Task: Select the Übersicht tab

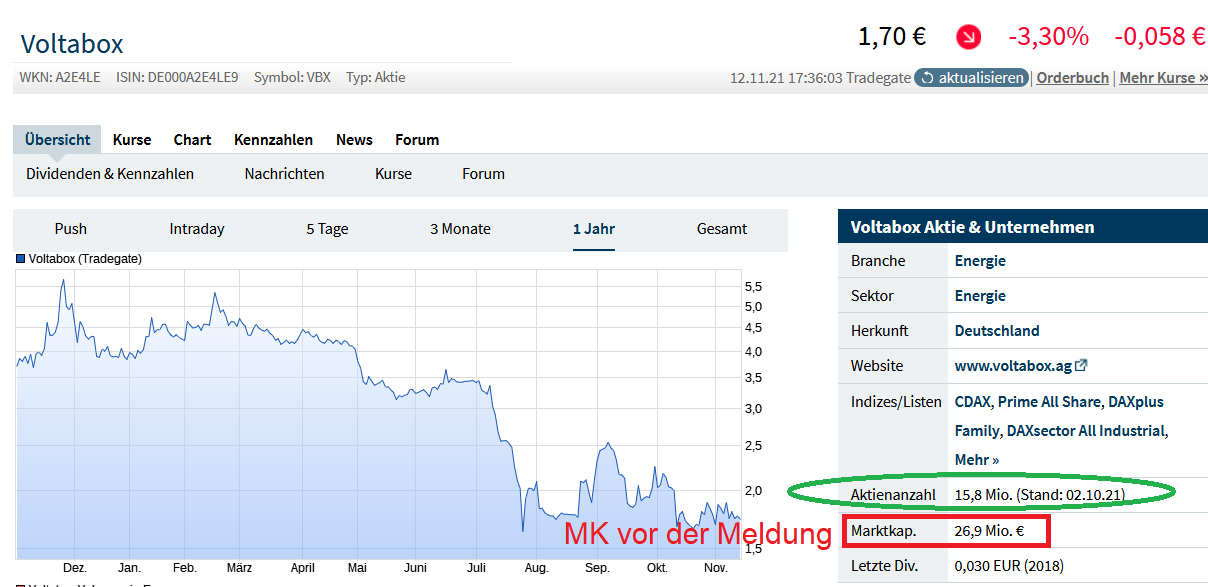Action: (58, 140)
